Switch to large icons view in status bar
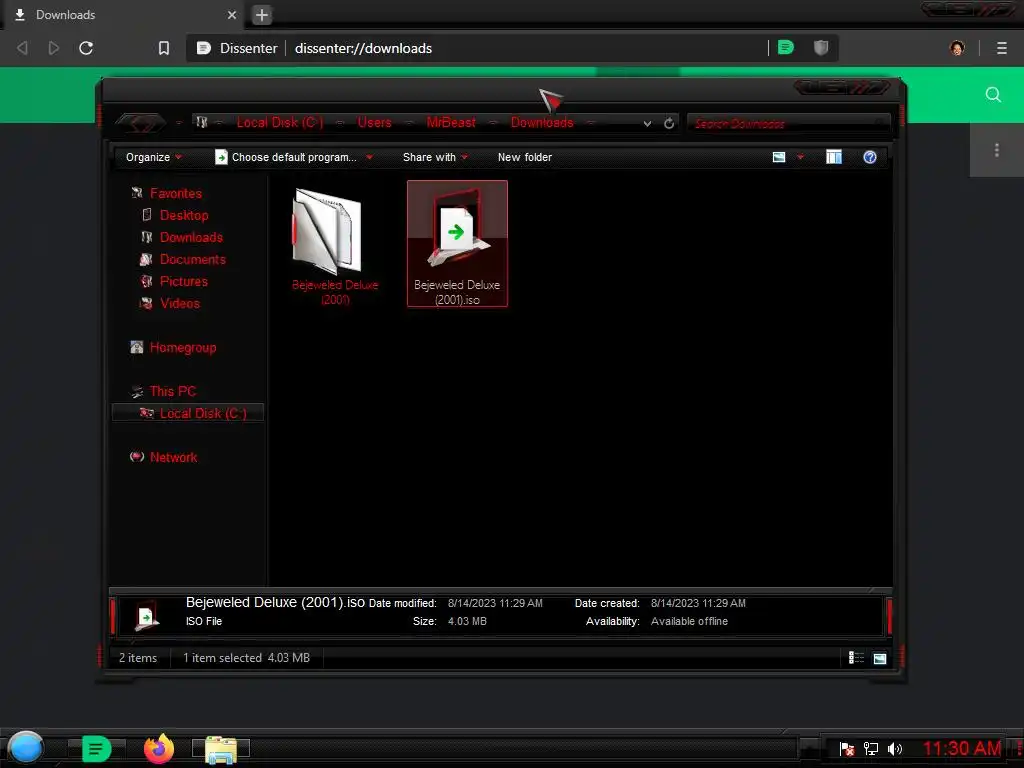 click(x=880, y=658)
